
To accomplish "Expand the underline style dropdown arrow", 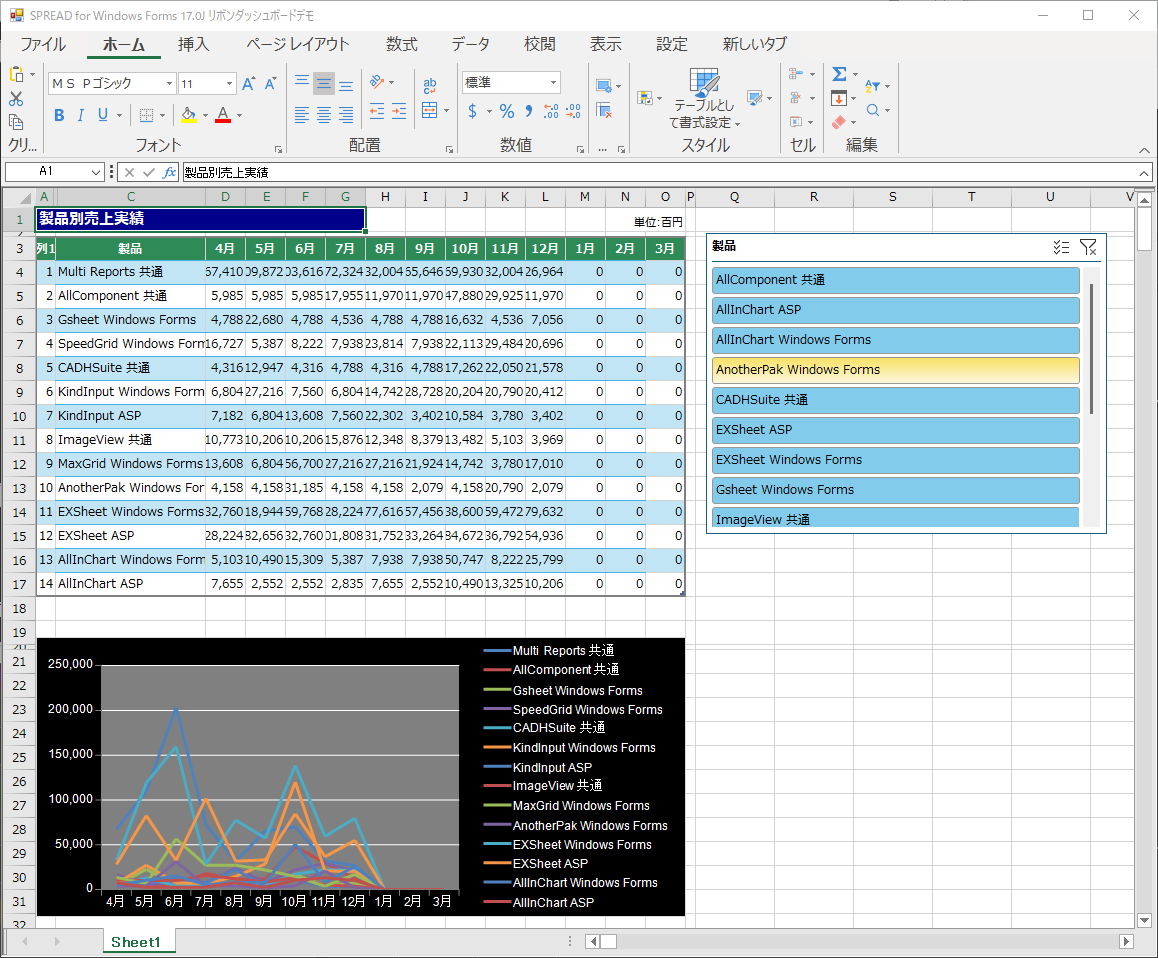I will [120, 115].
